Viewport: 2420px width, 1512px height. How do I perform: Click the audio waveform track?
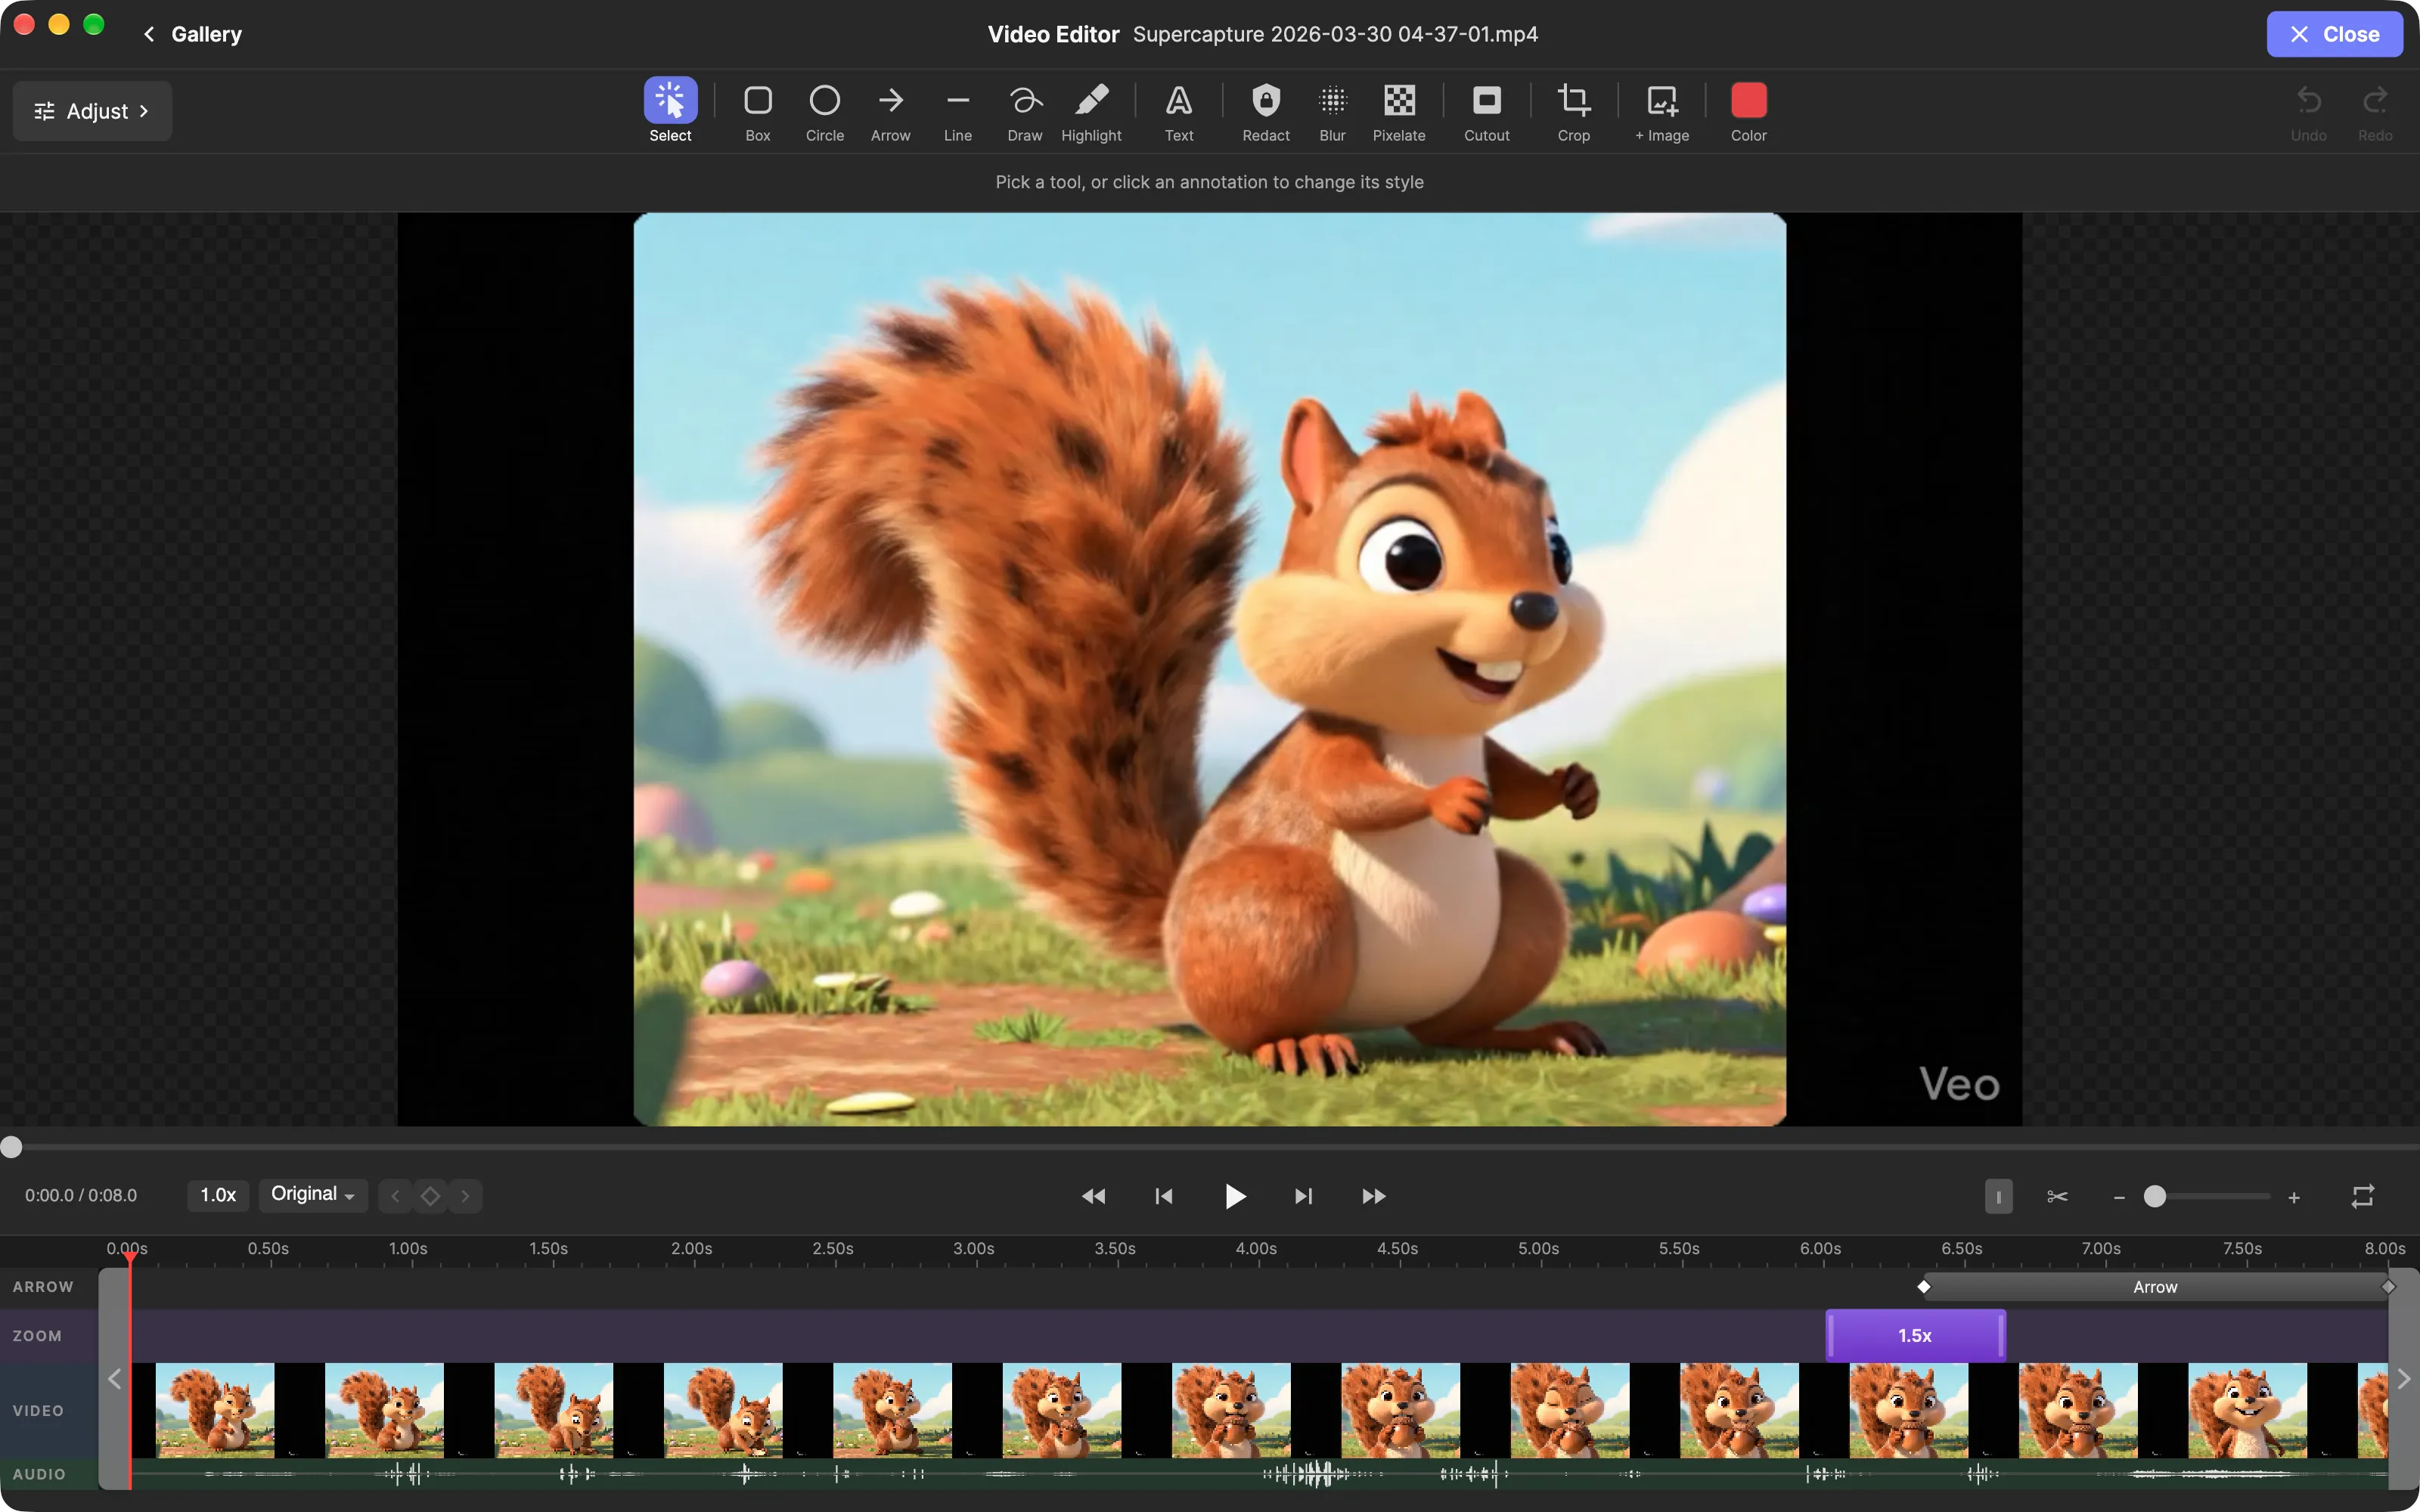[1259, 1474]
